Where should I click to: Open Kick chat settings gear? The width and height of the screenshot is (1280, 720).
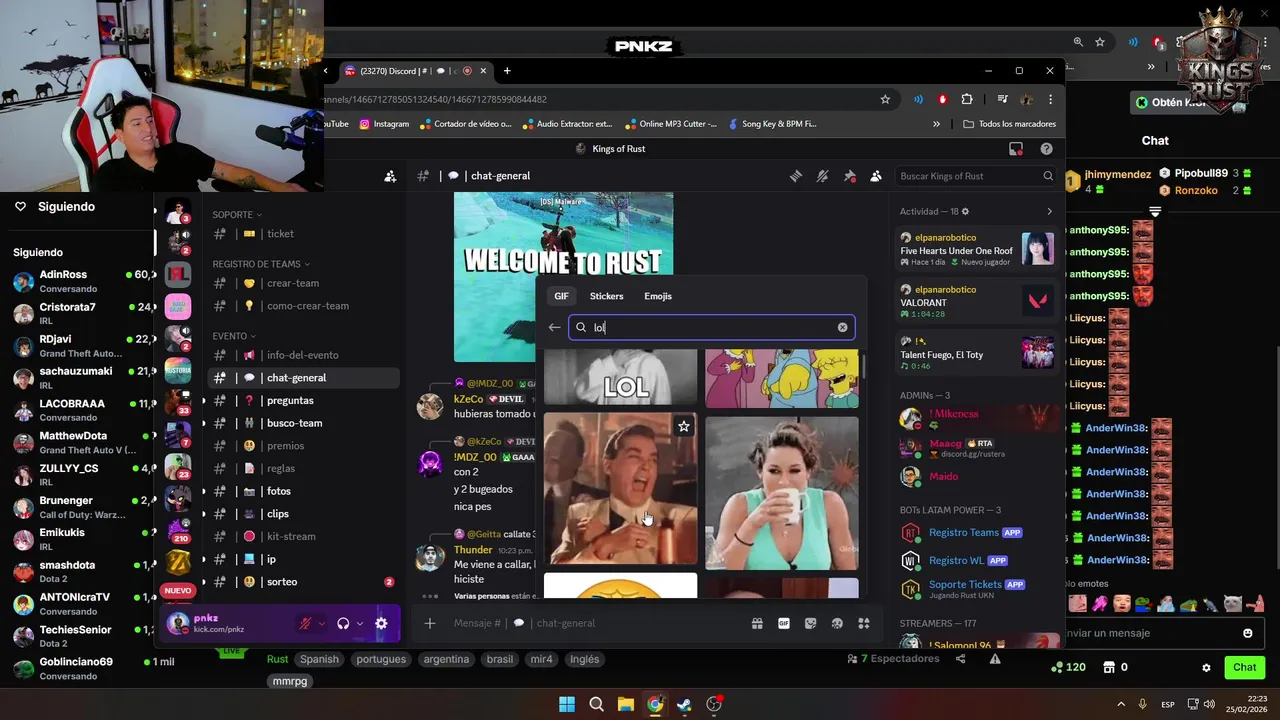coord(1206,667)
